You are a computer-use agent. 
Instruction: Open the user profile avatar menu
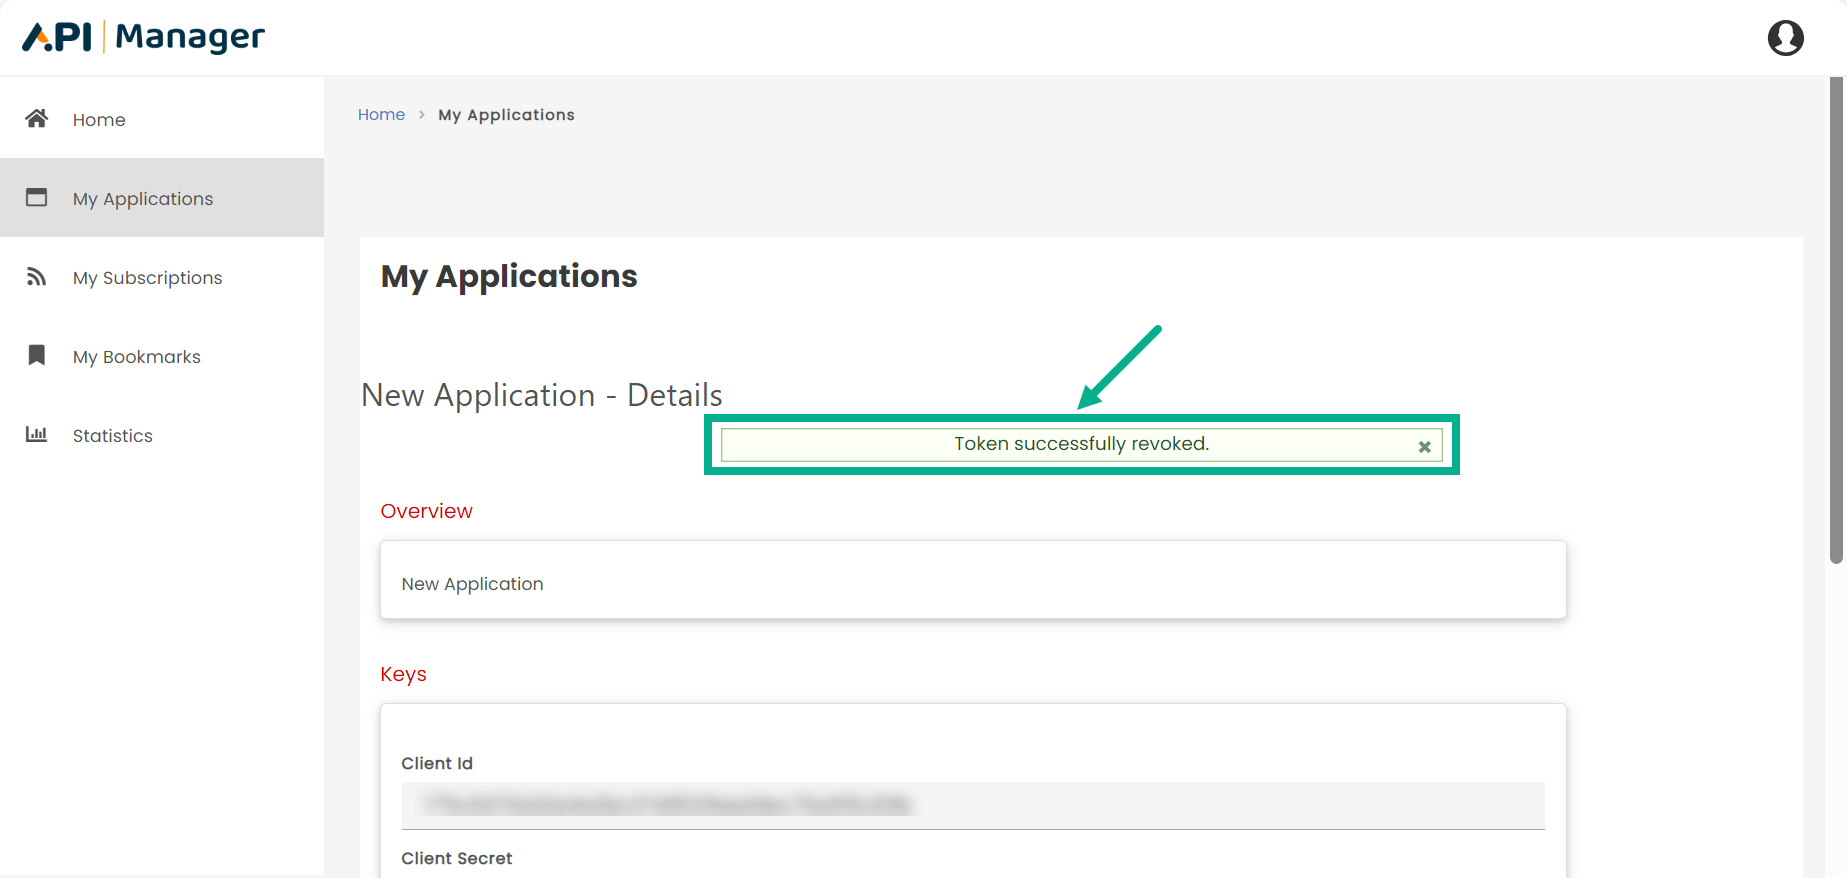[x=1785, y=38]
